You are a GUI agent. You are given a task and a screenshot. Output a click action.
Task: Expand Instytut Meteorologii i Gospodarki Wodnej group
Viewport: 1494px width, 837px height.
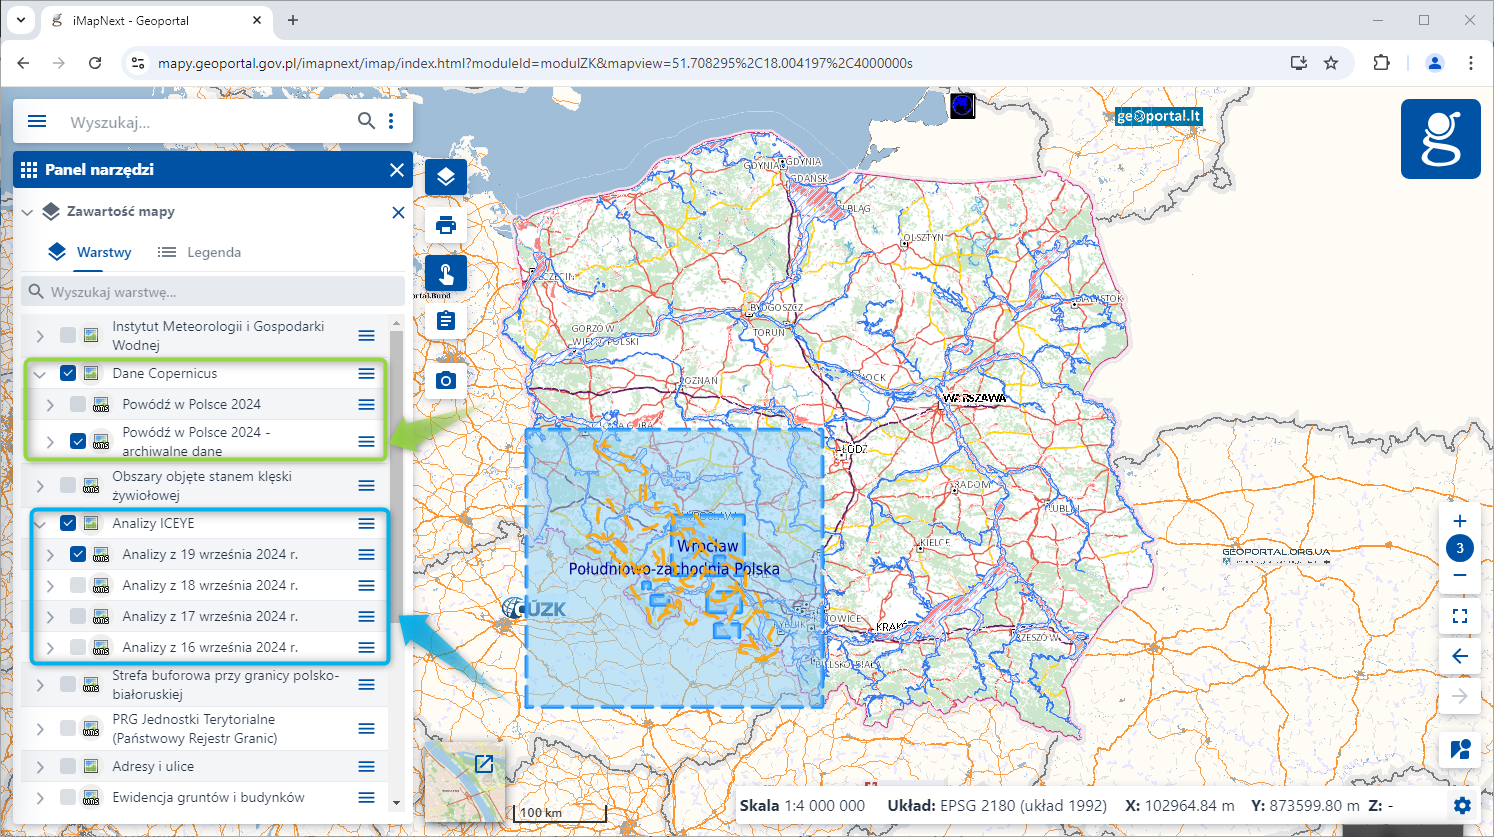tap(40, 335)
